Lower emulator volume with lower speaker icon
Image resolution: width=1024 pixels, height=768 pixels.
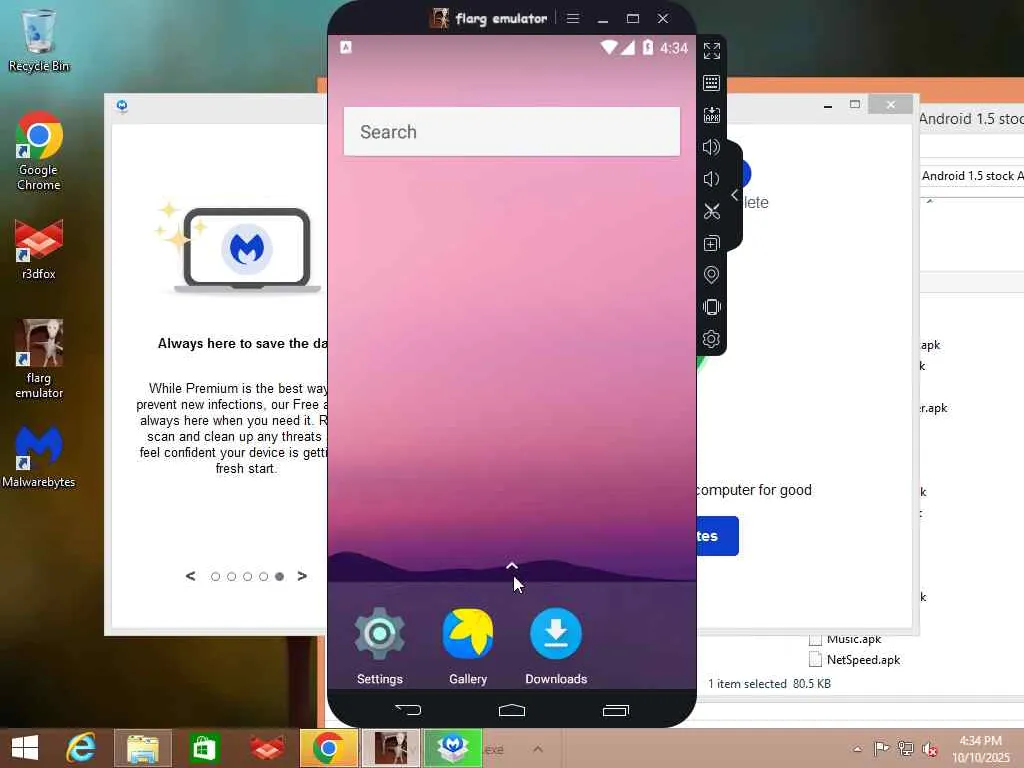click(x=711, y=179)
